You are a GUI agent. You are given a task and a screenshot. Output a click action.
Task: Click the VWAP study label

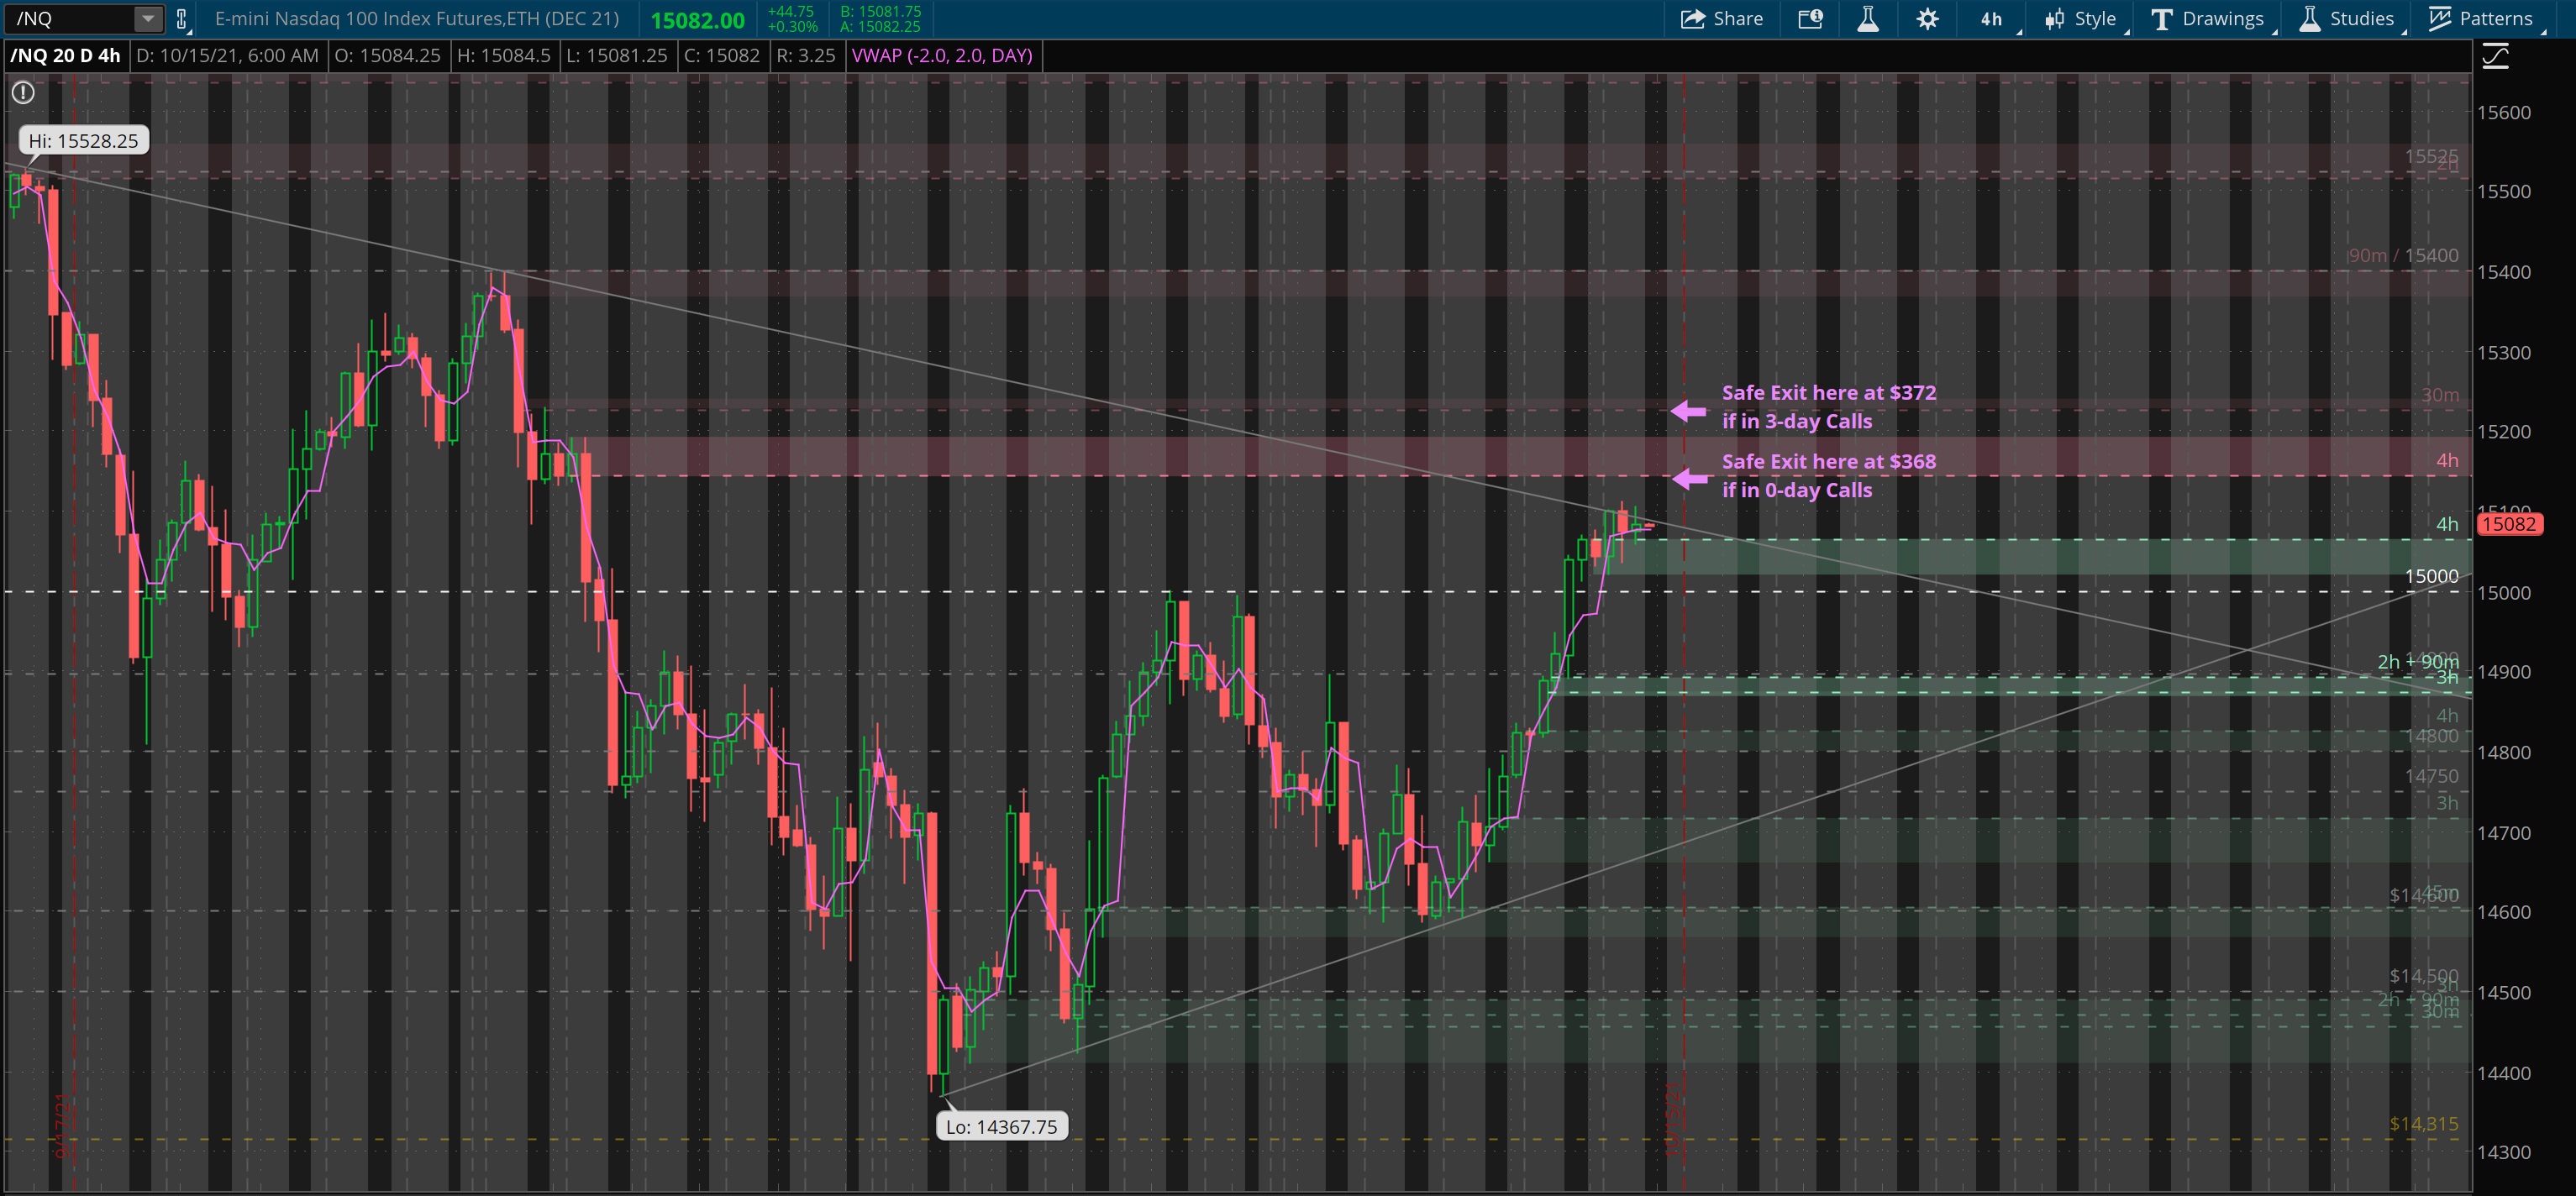(x=941, y=56)
